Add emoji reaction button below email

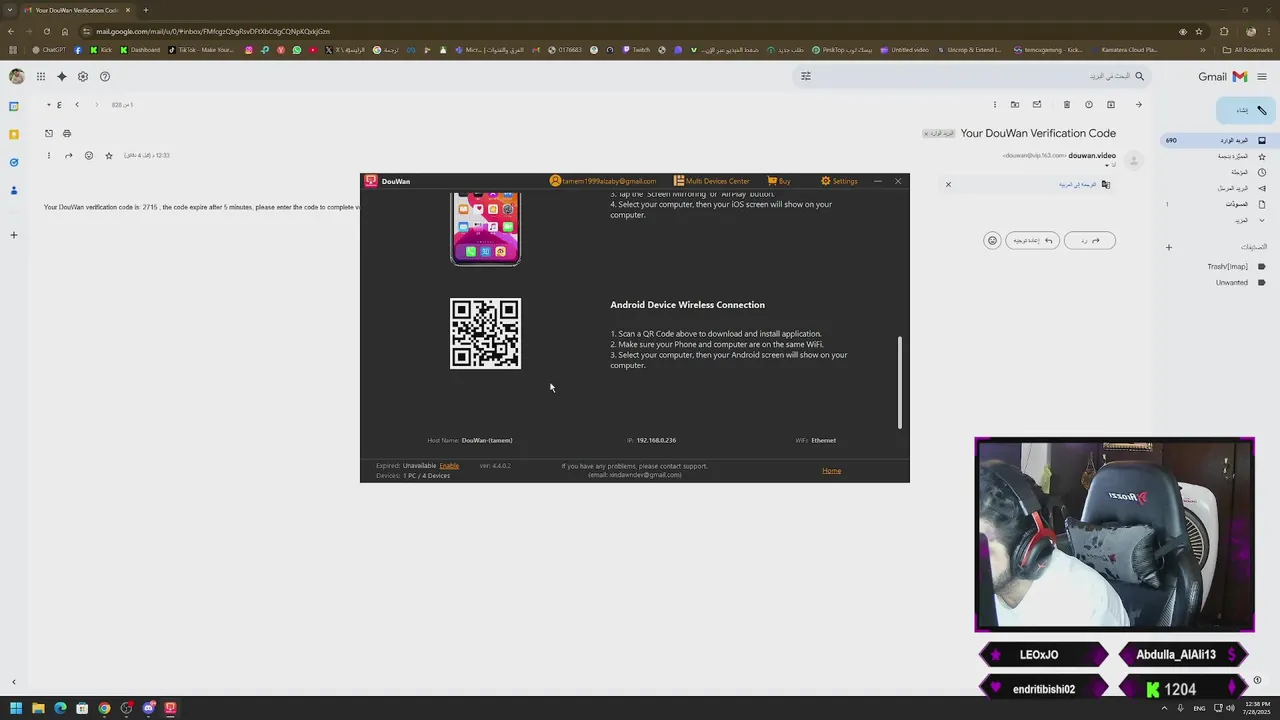(x=992, y=240)
